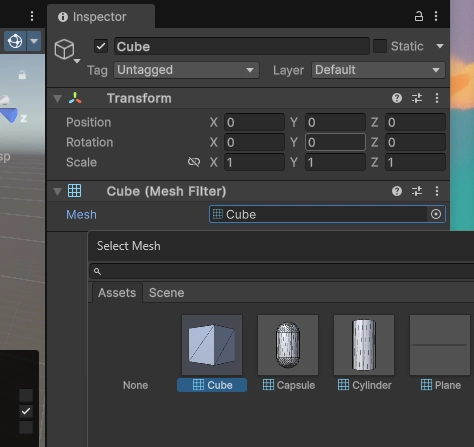Edit the Scale X field
The height and width of the screenshot is (447, 474).
click(254, 162)
